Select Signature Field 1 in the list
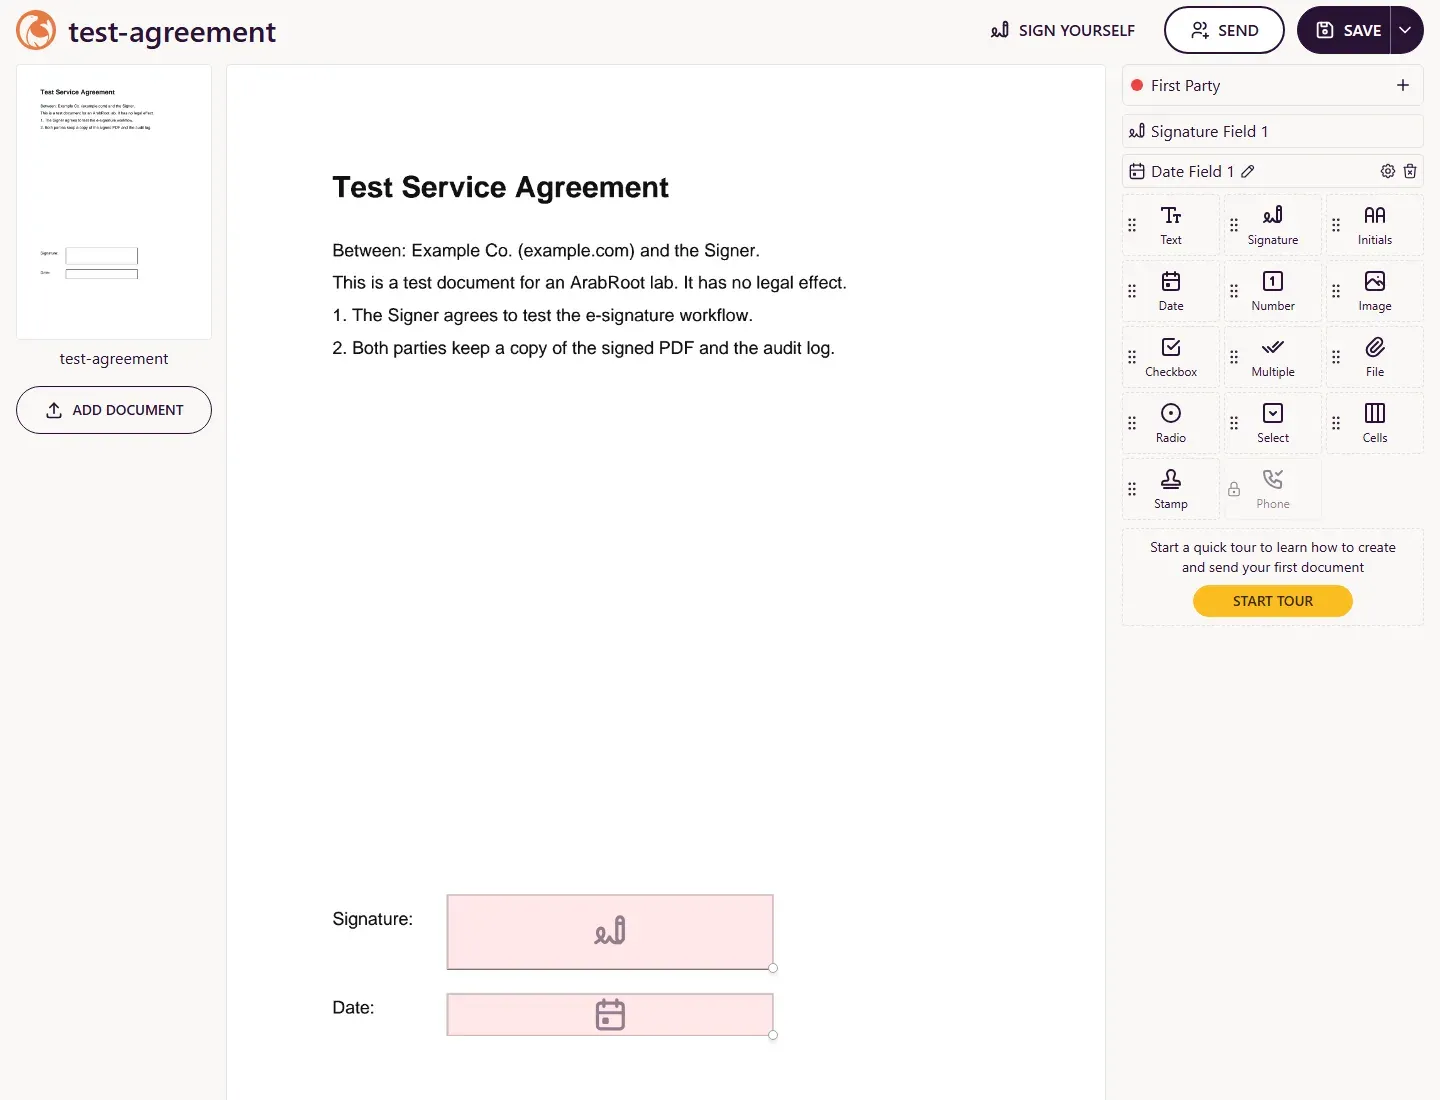1440x1100 pixels. click(x=1273, y=131)
